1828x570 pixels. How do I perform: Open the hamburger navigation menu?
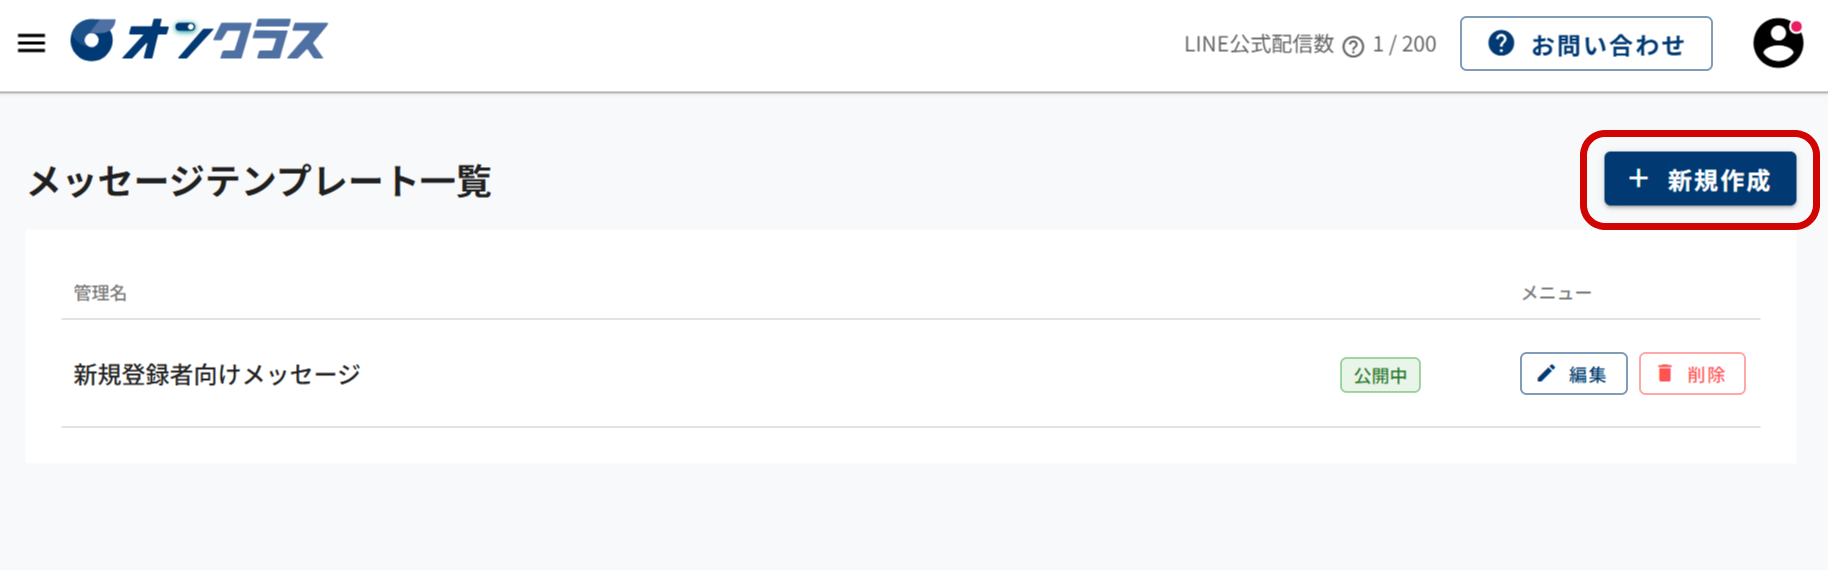click(x=32, y=43)
